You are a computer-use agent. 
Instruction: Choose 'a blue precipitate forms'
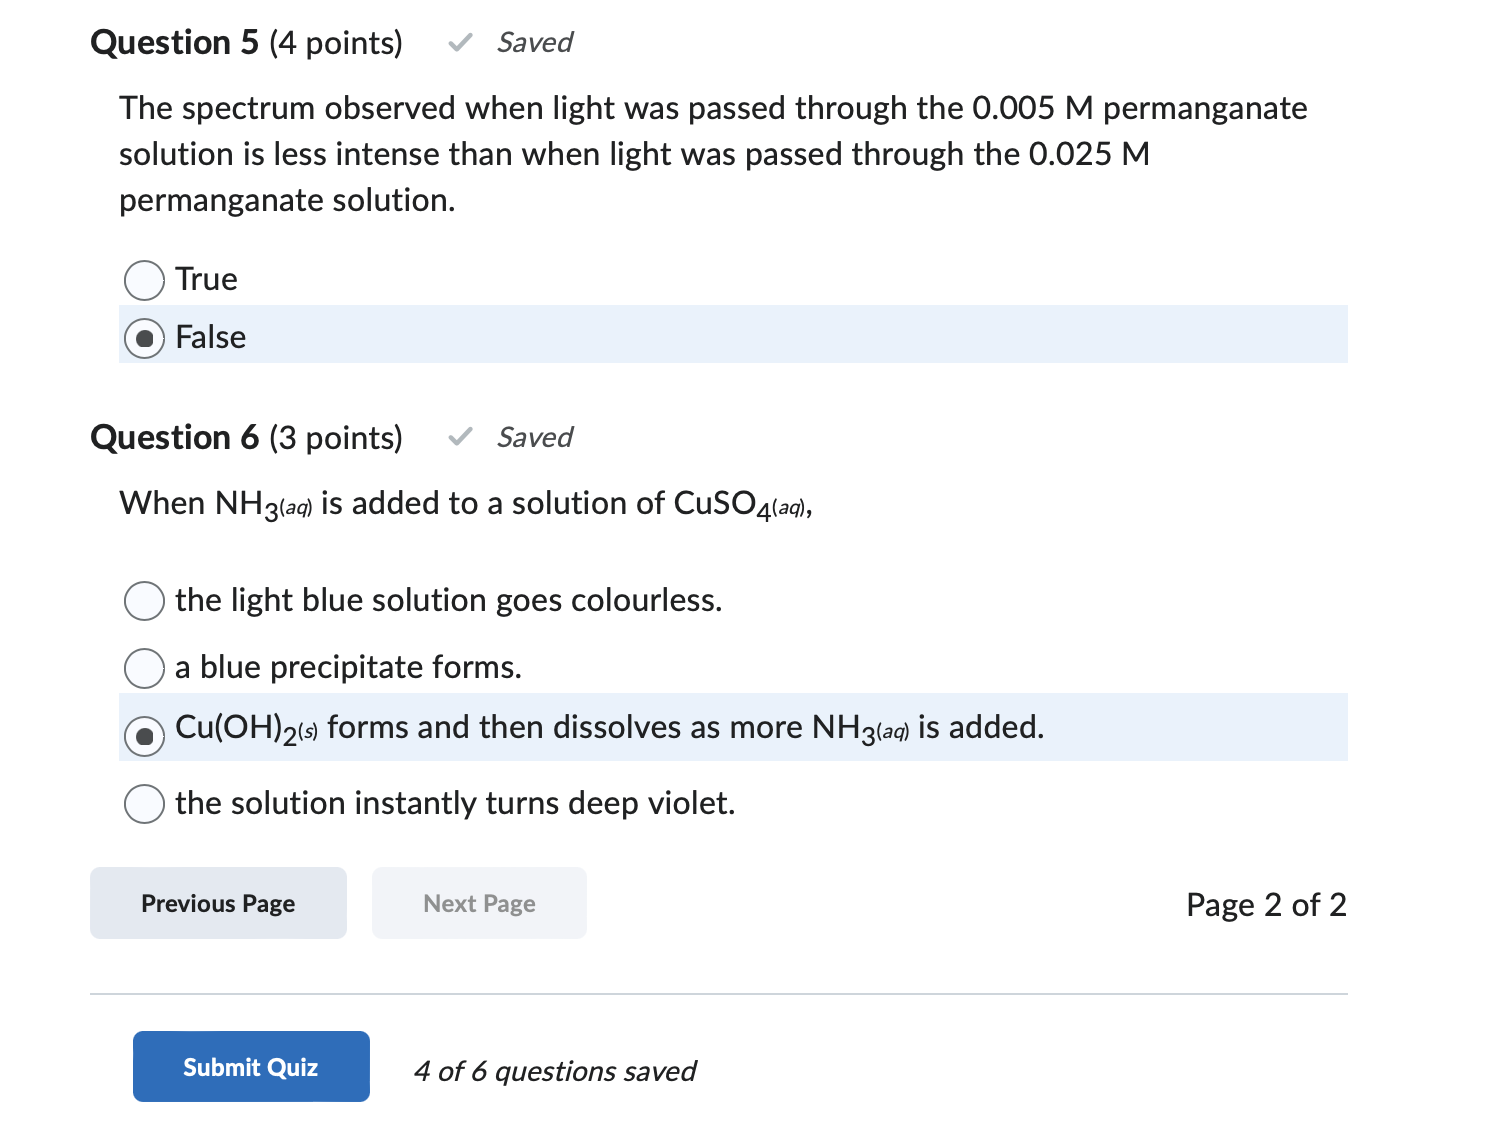tap(144, 668)
